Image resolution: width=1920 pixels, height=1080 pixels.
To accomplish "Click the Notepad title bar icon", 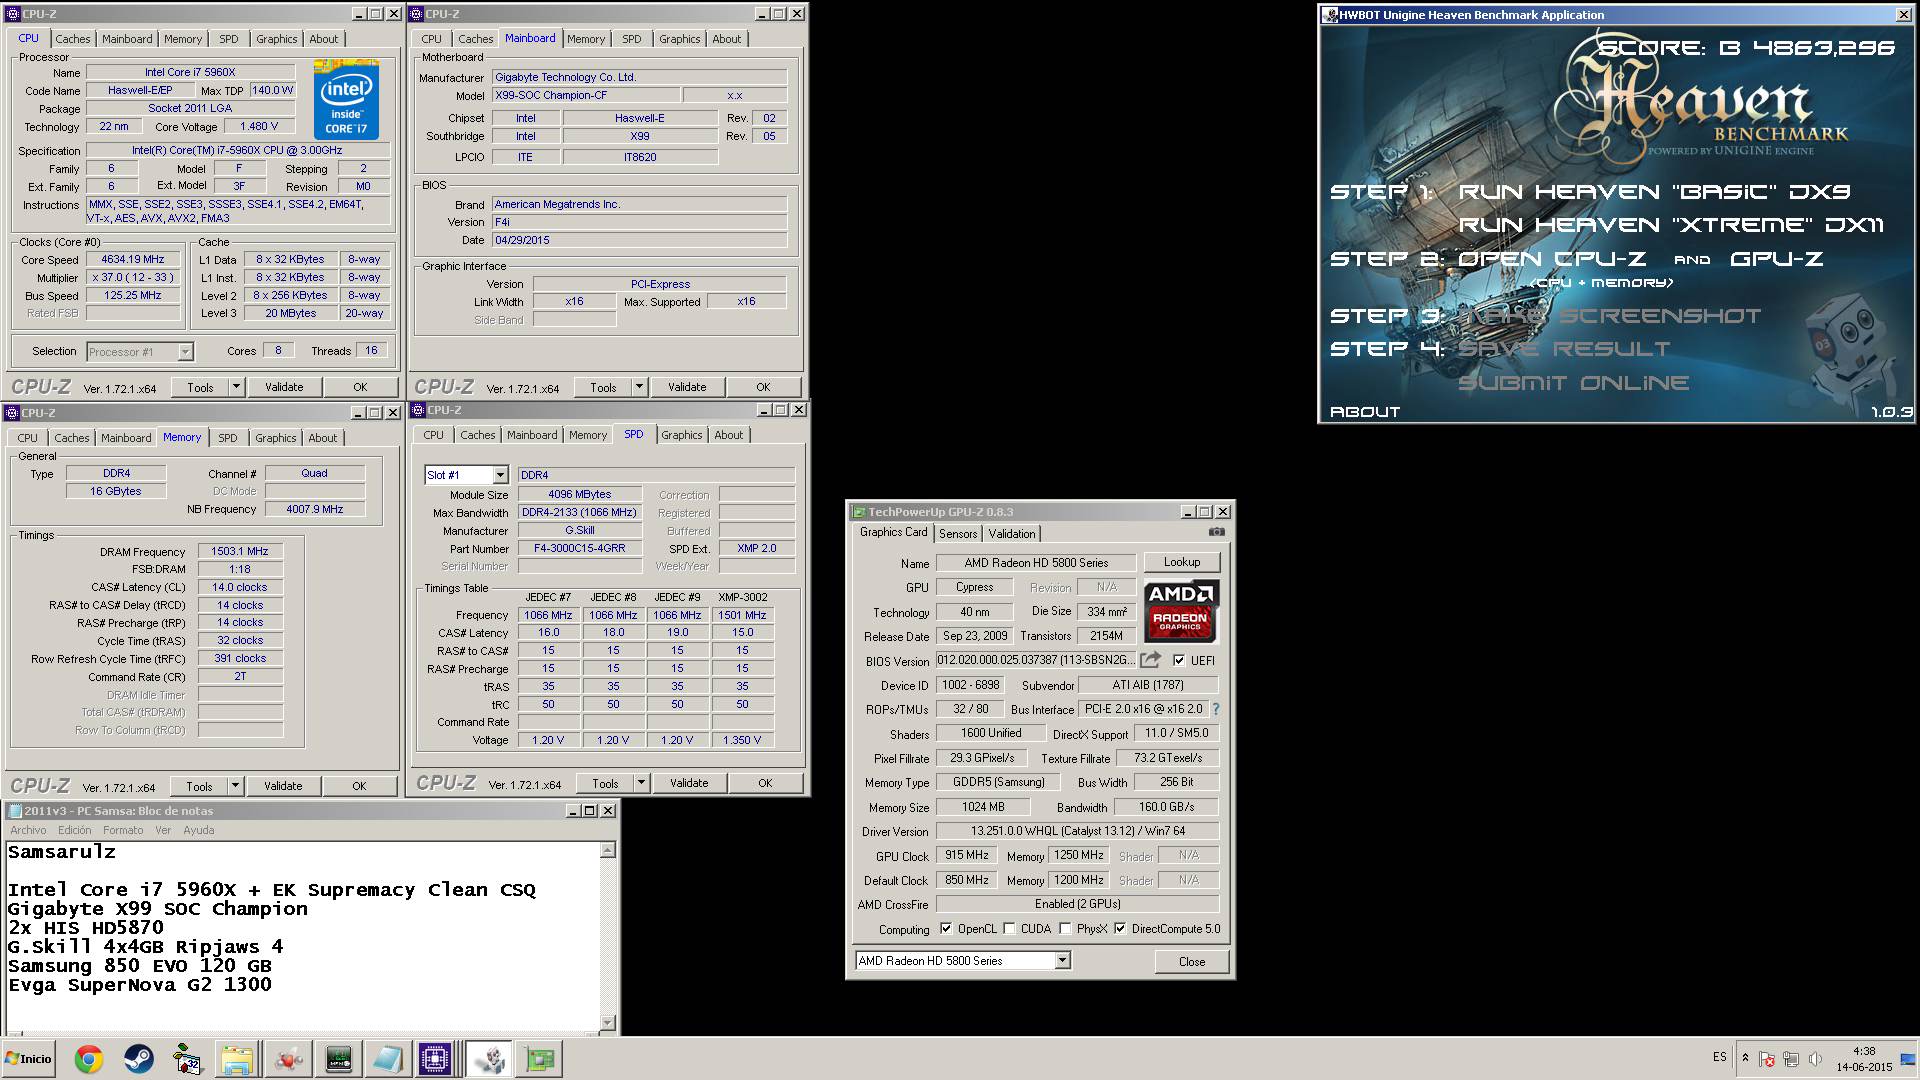I will pos(14,811).
